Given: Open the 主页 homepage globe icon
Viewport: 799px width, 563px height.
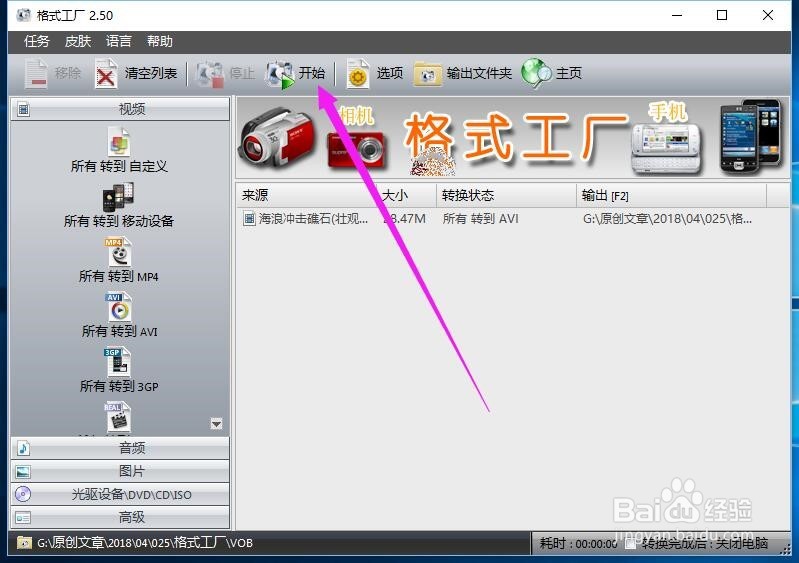Looking at the screenshot, I should 536,73.
